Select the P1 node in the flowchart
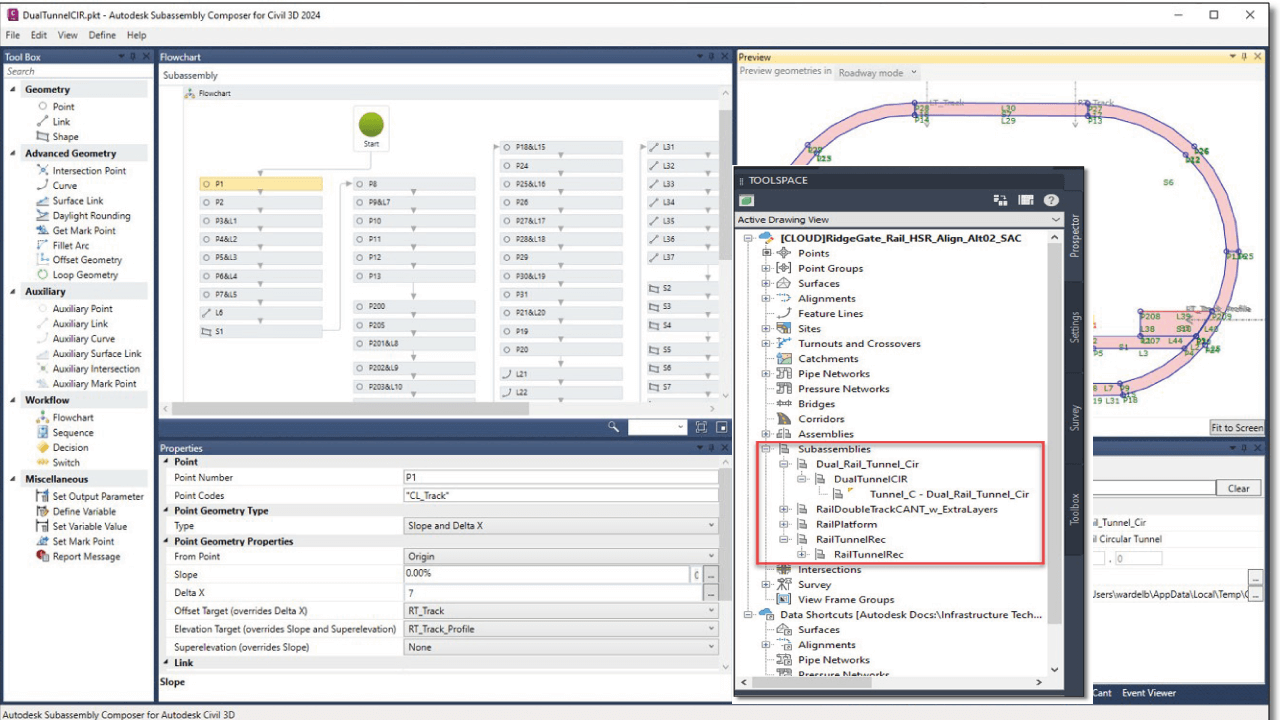The width and height of the screenshot is (1280, 720). pyautogui.click(x=261, y=184)
